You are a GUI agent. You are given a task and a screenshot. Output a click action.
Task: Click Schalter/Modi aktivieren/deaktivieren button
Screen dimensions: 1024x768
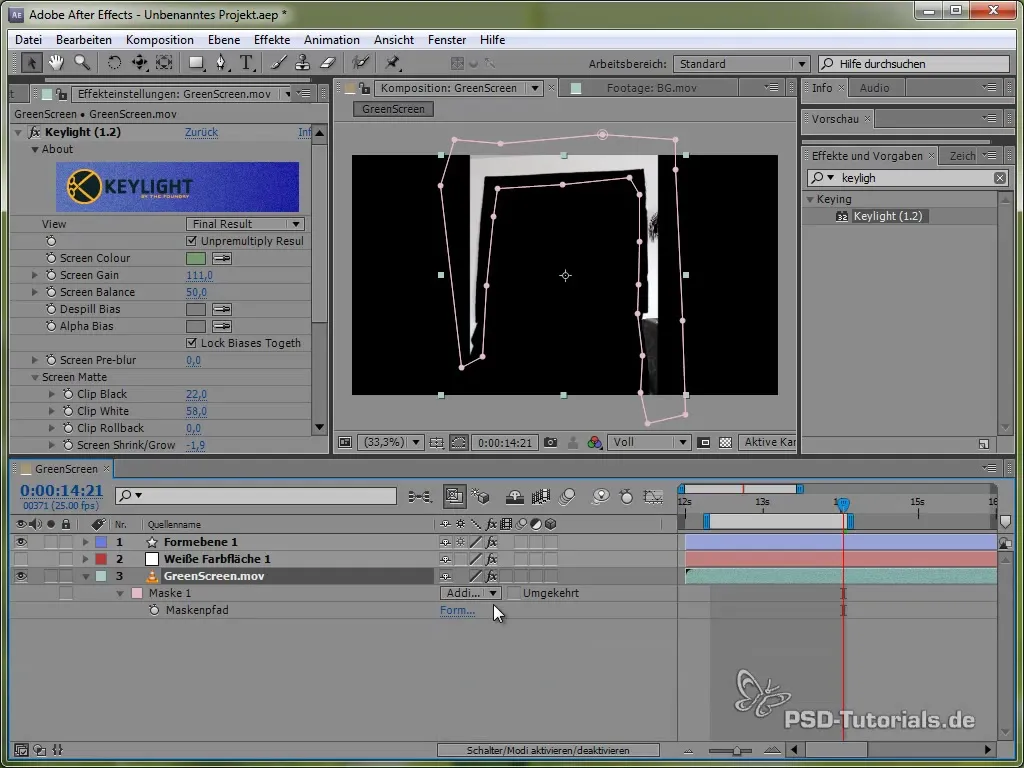[x=548, y=751]
